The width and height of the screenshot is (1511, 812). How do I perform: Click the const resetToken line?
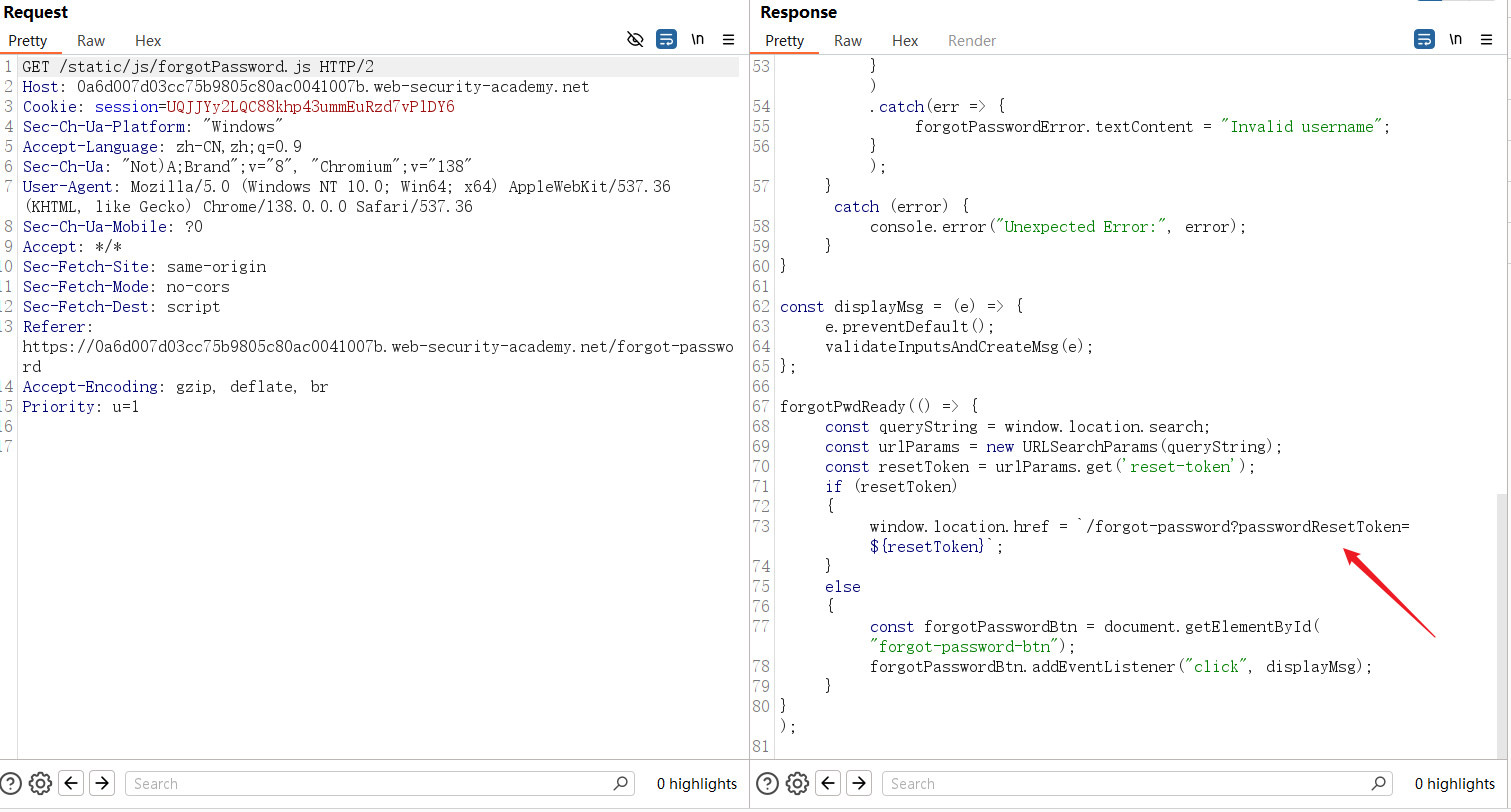(1039, 467)
